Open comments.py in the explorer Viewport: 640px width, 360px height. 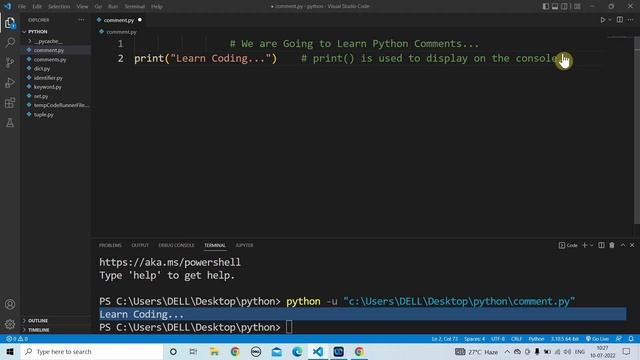(50, 60)
